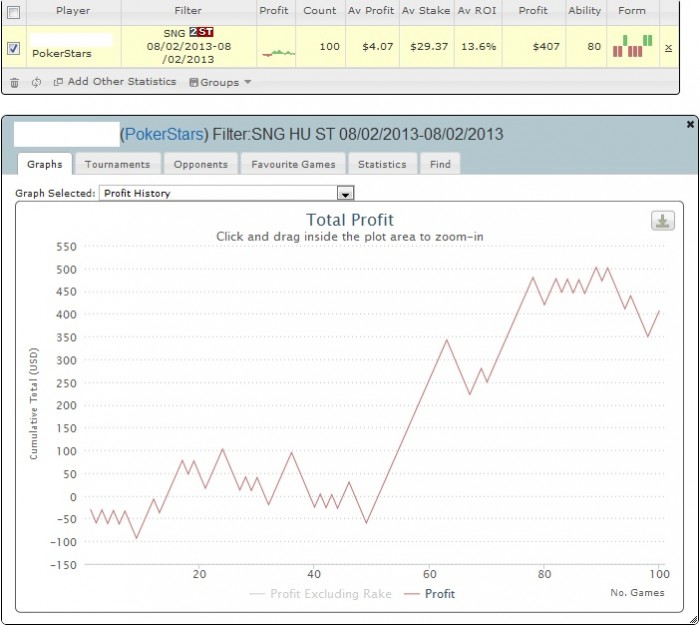Click the $4.07 Av Profit value
700x625 pixels.
pyautogui.click(x=378, y=46)
